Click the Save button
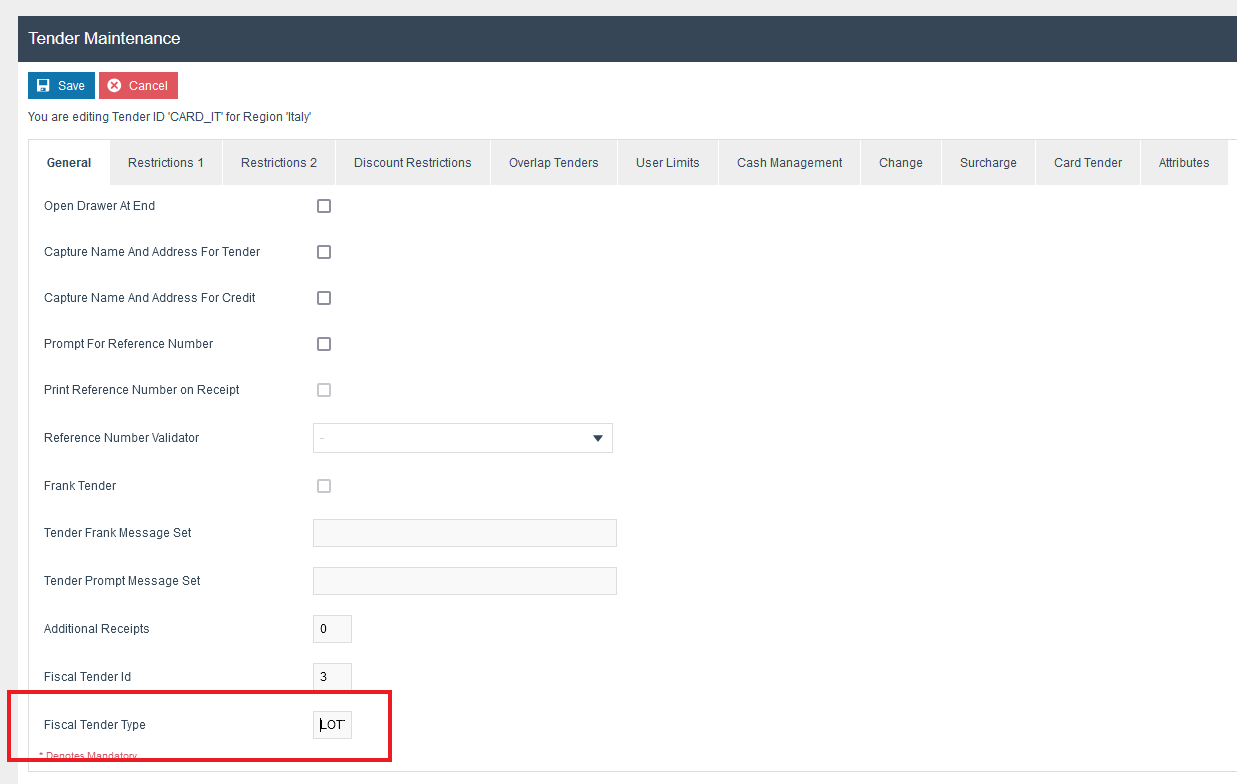Image resolution: width=1237 pixels, height=784 pixels. pyautogui.click(x=61, y=86)
